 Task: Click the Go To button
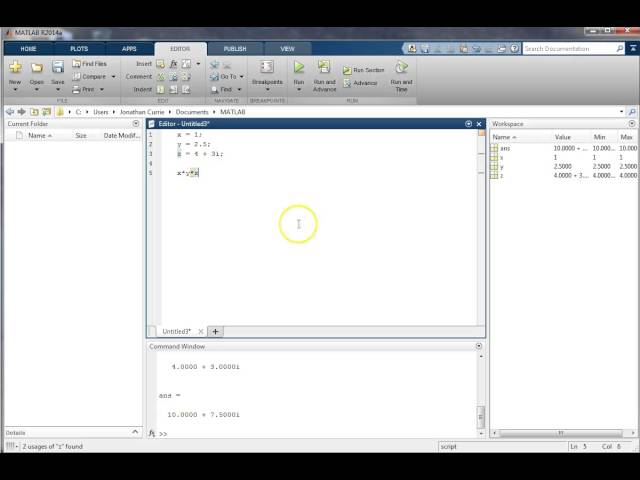pyautogui.click(x=223, y=76)
